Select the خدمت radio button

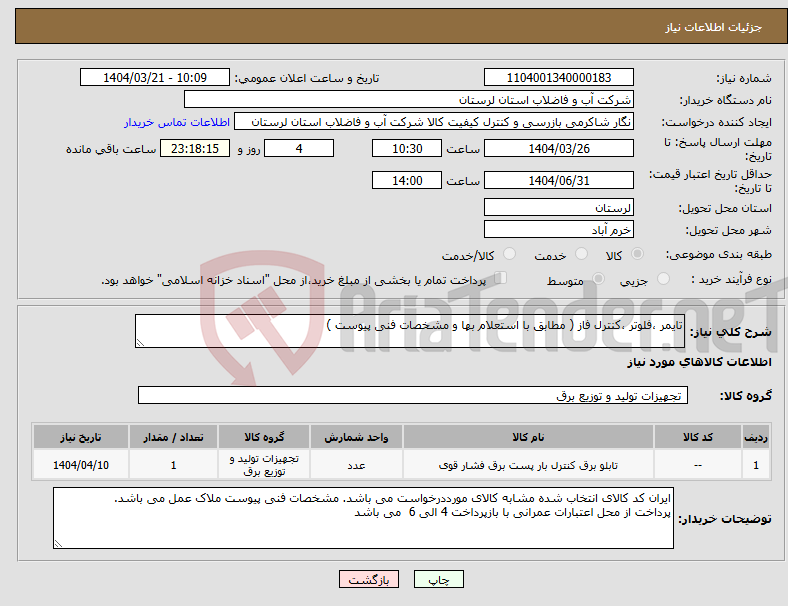[x=581, y=254]
